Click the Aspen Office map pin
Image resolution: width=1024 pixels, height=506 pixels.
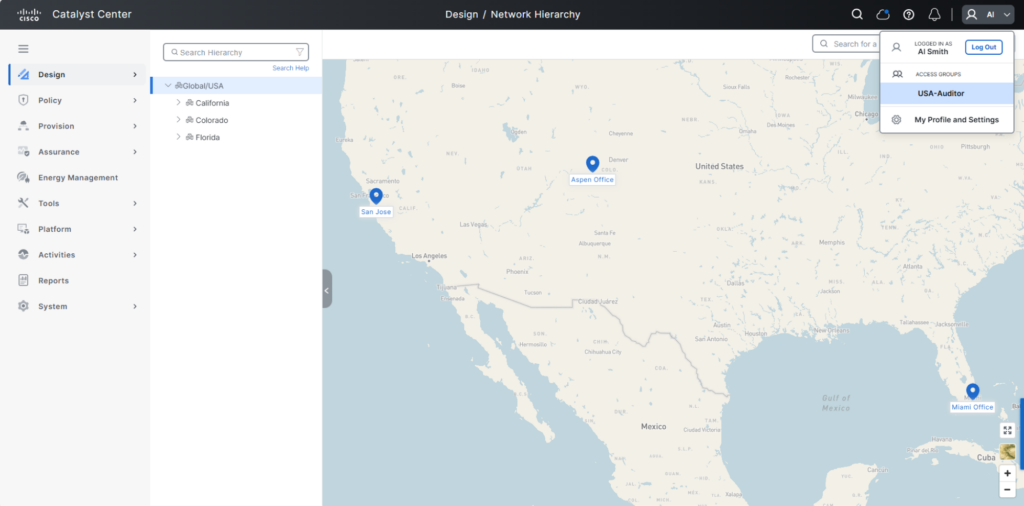[x=592, y=164]
